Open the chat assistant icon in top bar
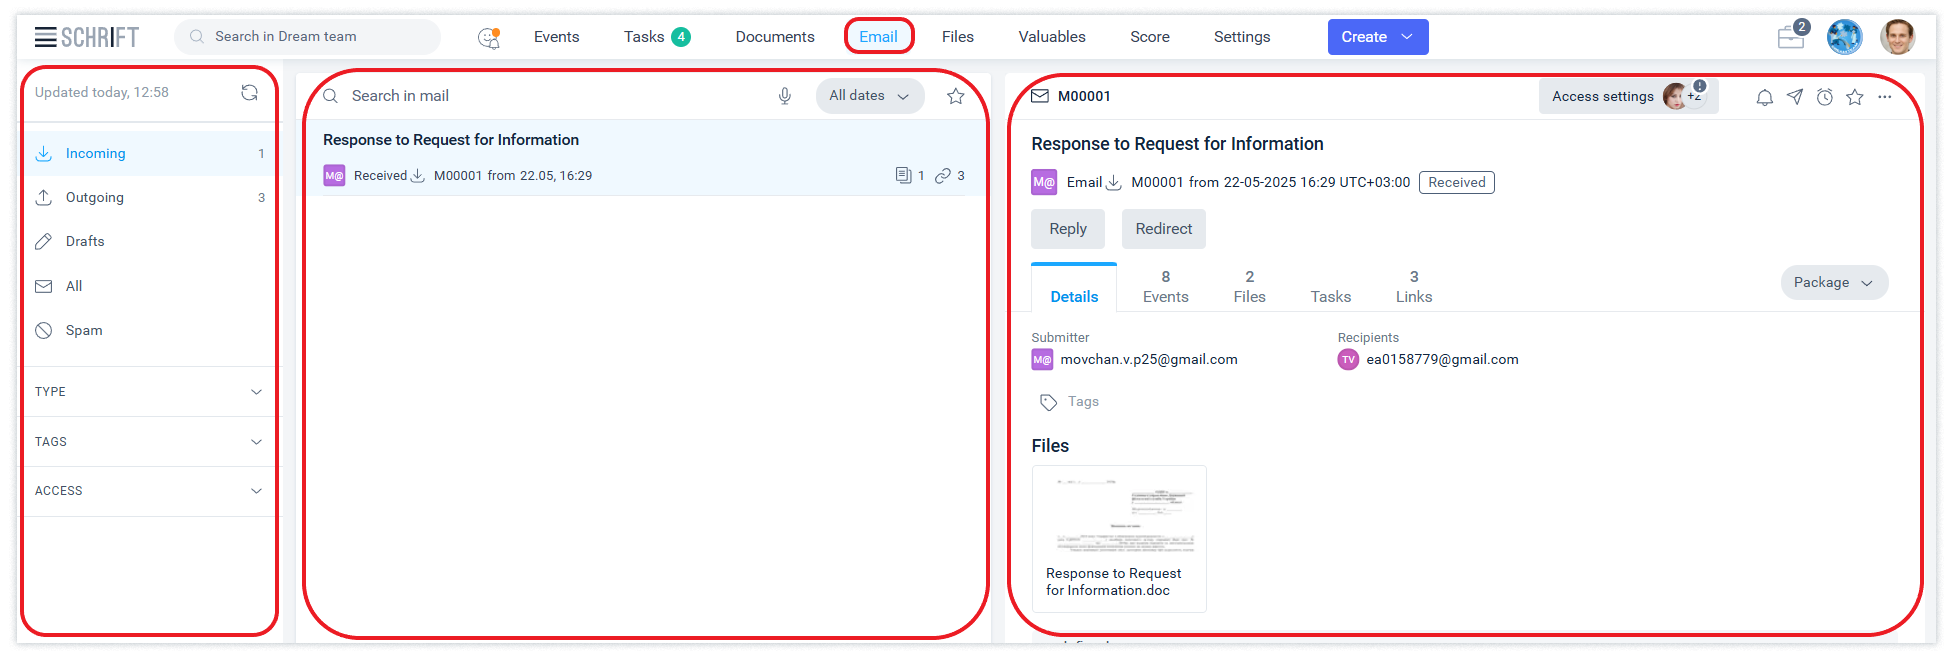Viewport: 1952px width, 658px height. coord(488,37)
